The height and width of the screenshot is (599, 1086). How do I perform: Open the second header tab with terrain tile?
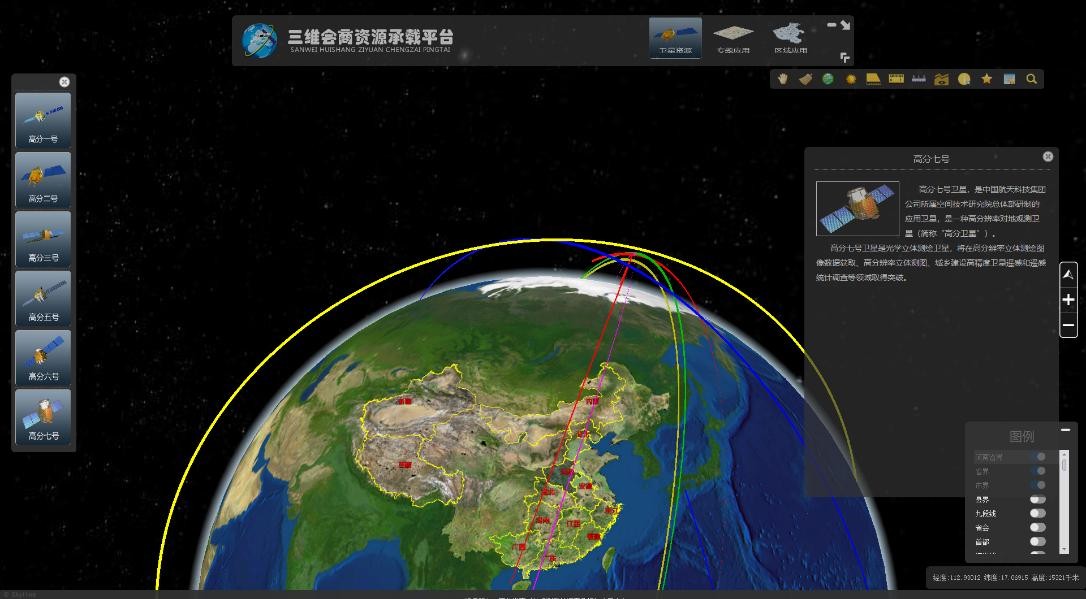pyautogui.click(x=733, y=38)
